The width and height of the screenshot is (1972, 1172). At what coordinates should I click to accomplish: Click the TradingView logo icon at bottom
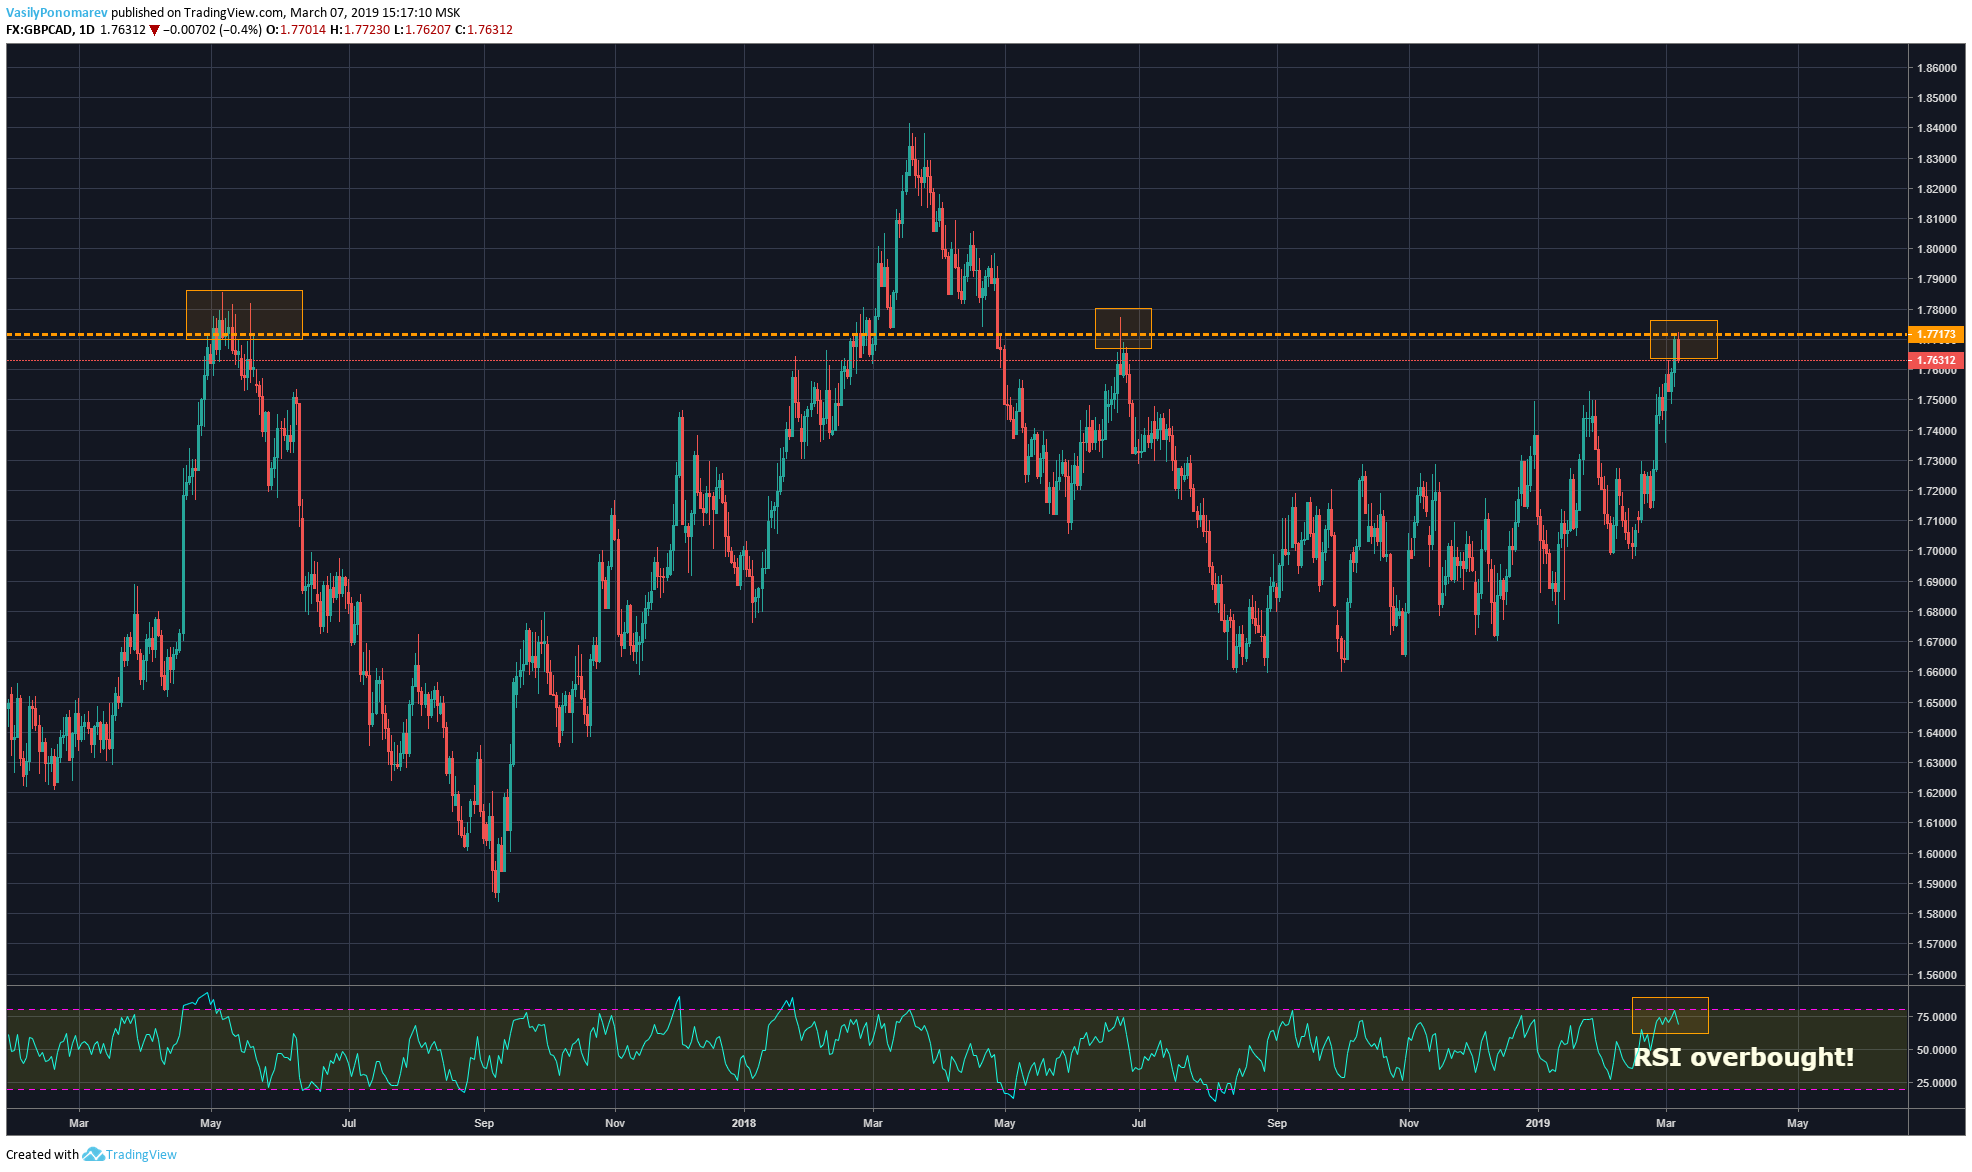tap(93, 1154)
